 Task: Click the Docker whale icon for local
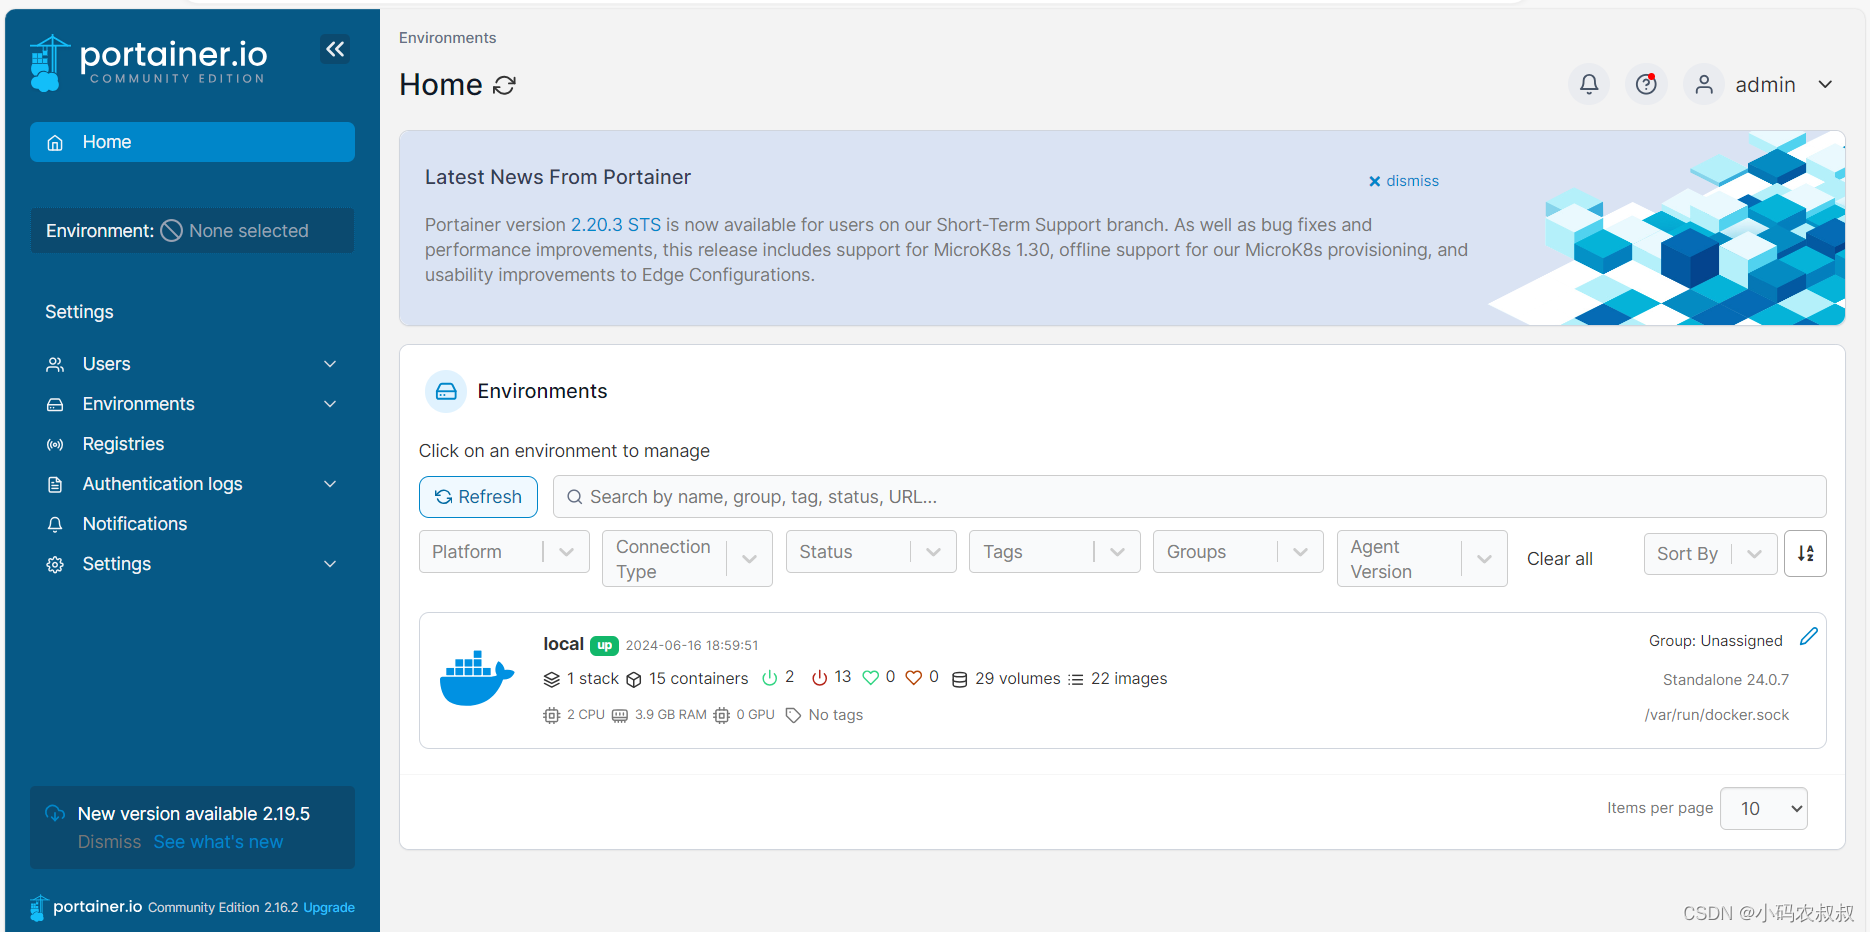(x=477, y=679)
